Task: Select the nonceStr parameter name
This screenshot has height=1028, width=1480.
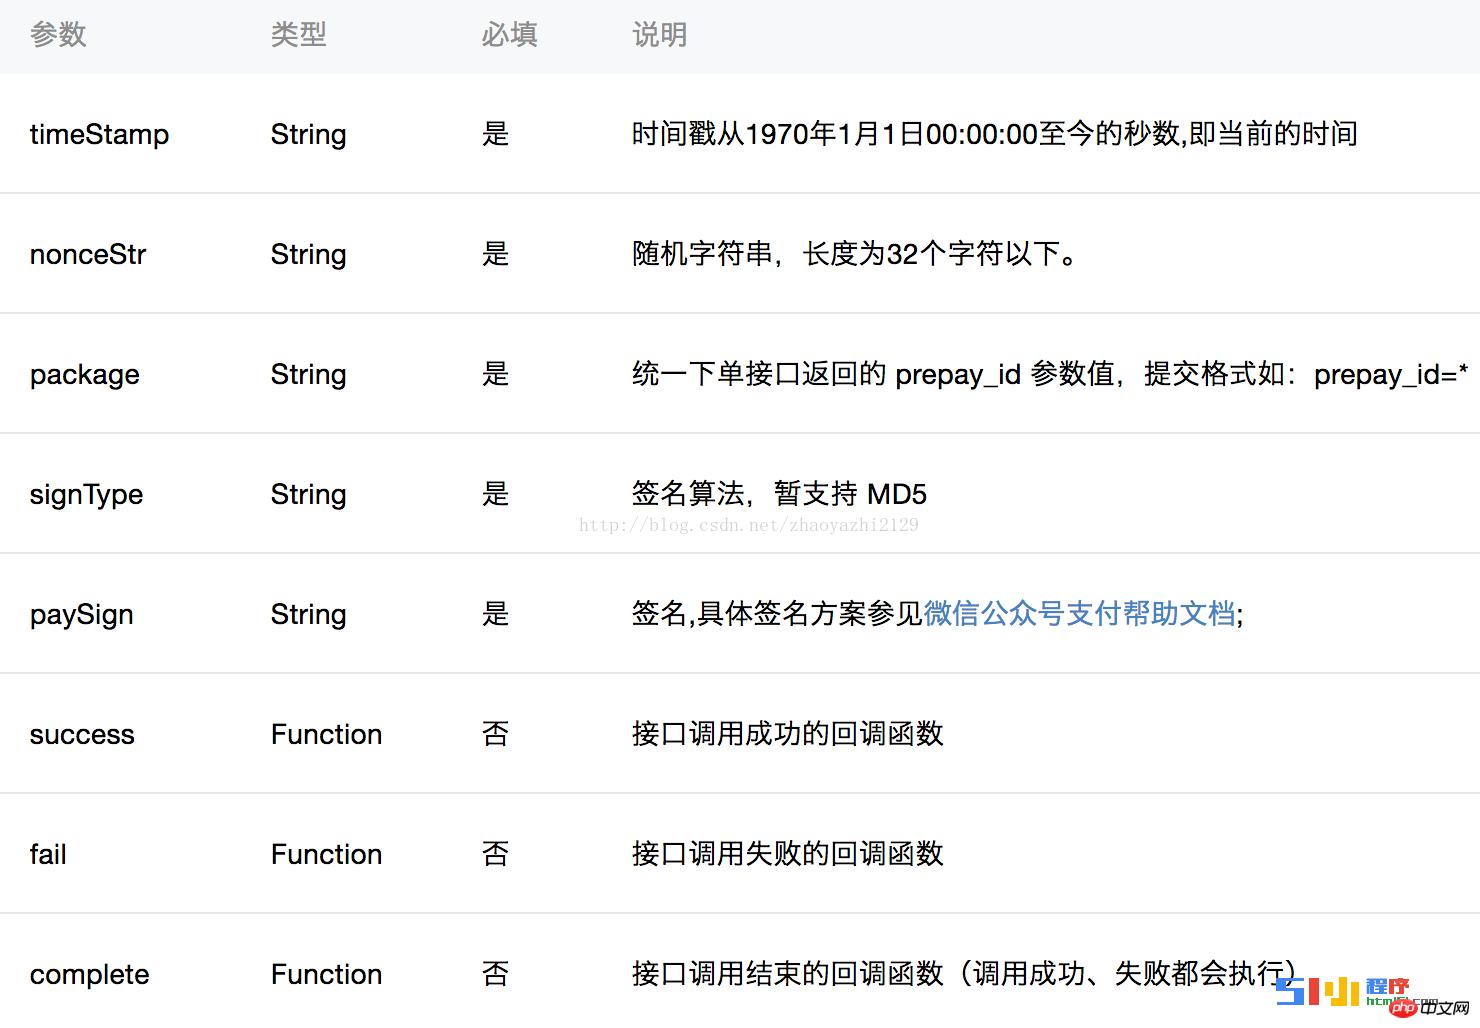Action: (87, 254)
